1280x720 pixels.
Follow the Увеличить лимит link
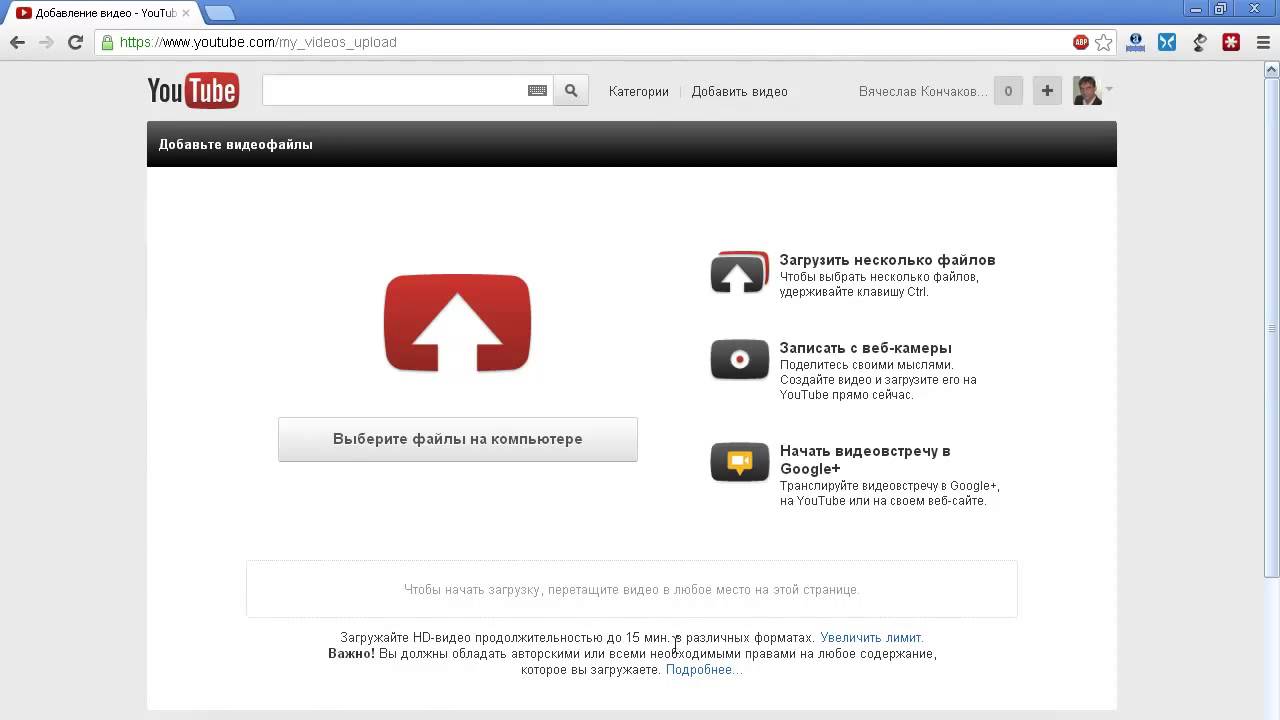[x=871, y=637]
